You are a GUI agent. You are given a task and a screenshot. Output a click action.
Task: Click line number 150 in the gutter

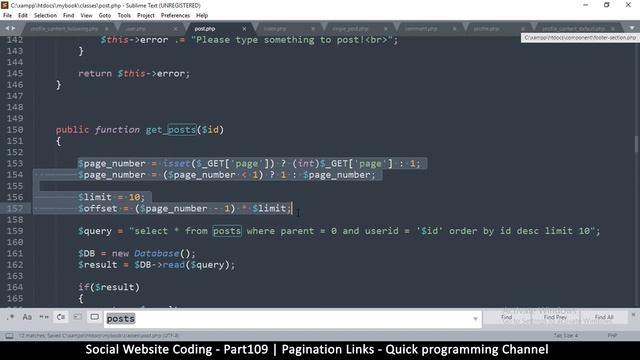pos(15,130)
